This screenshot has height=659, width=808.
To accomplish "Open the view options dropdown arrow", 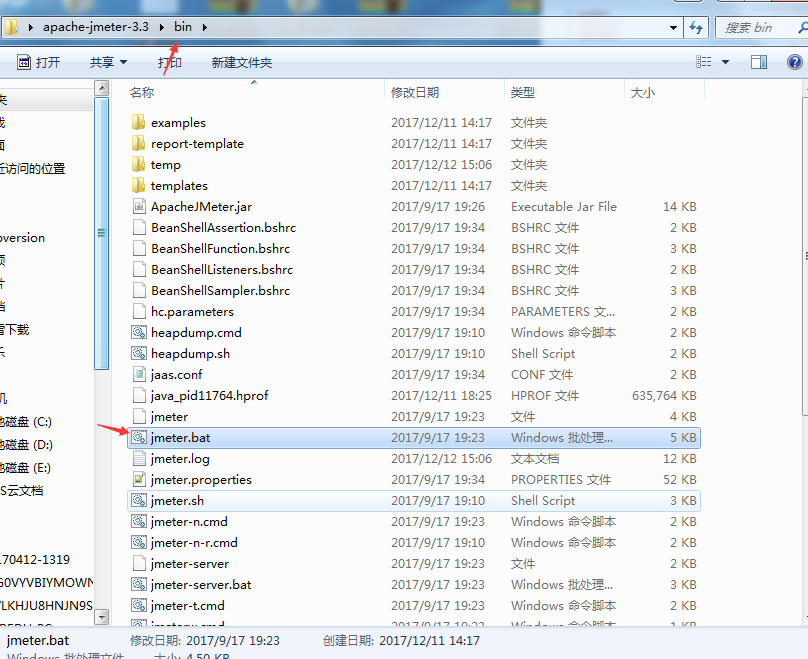I will pos(725,62).
